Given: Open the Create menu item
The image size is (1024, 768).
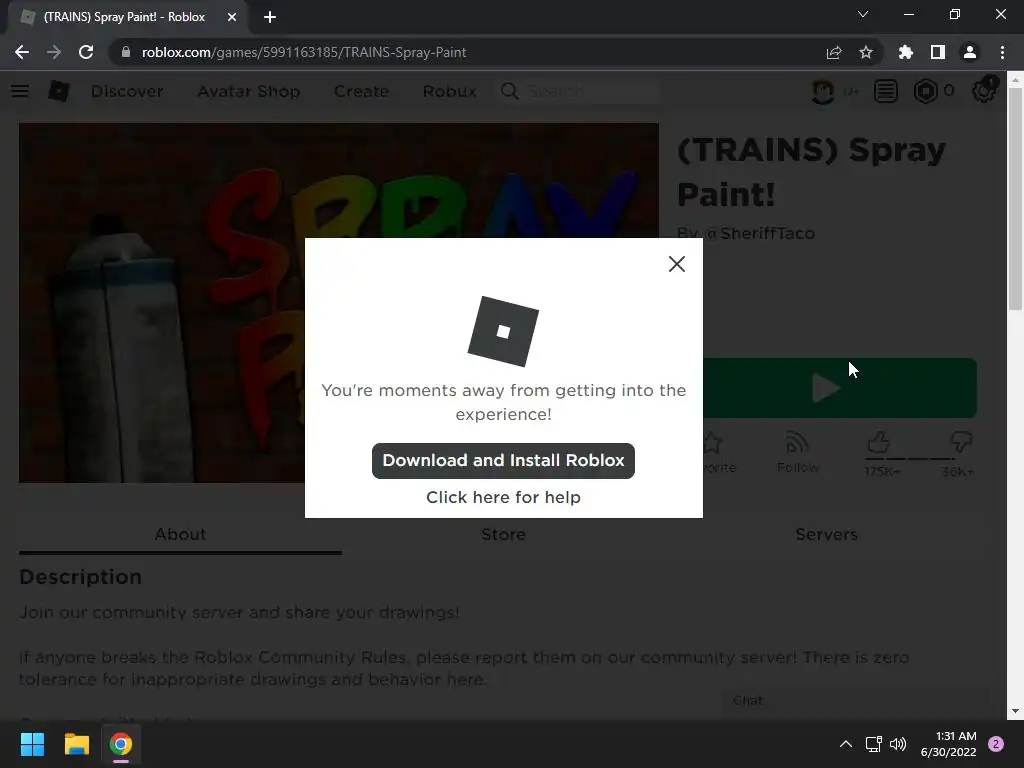Looking at the screenshot, I should (x=361, y=91).
